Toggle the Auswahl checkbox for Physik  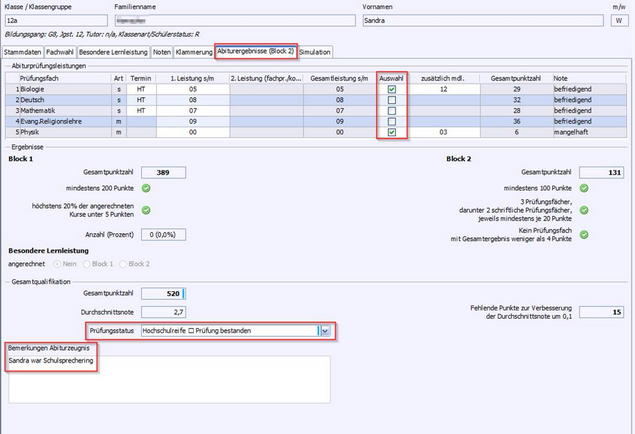[x=392, y=131]
